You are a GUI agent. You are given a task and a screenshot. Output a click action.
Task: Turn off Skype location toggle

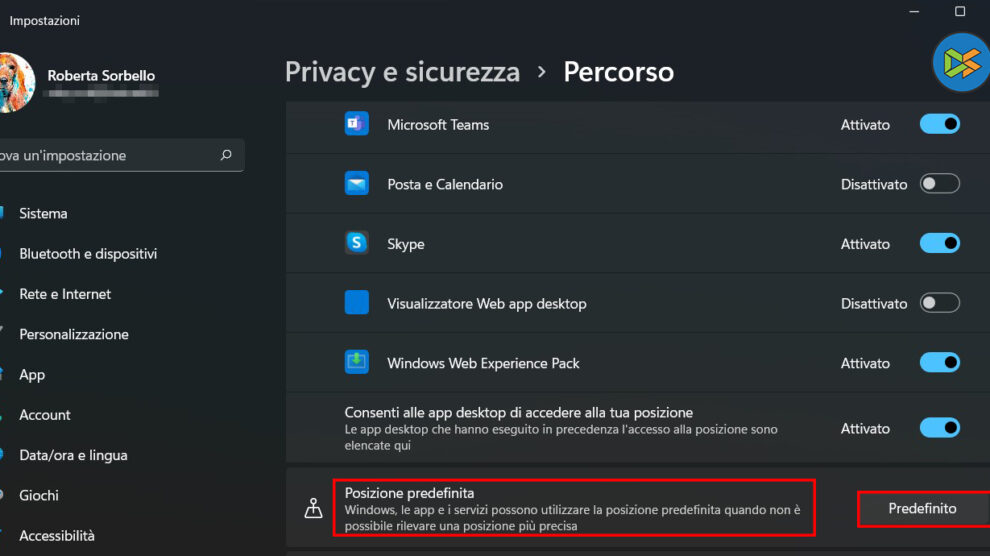[x=939, y=244]
